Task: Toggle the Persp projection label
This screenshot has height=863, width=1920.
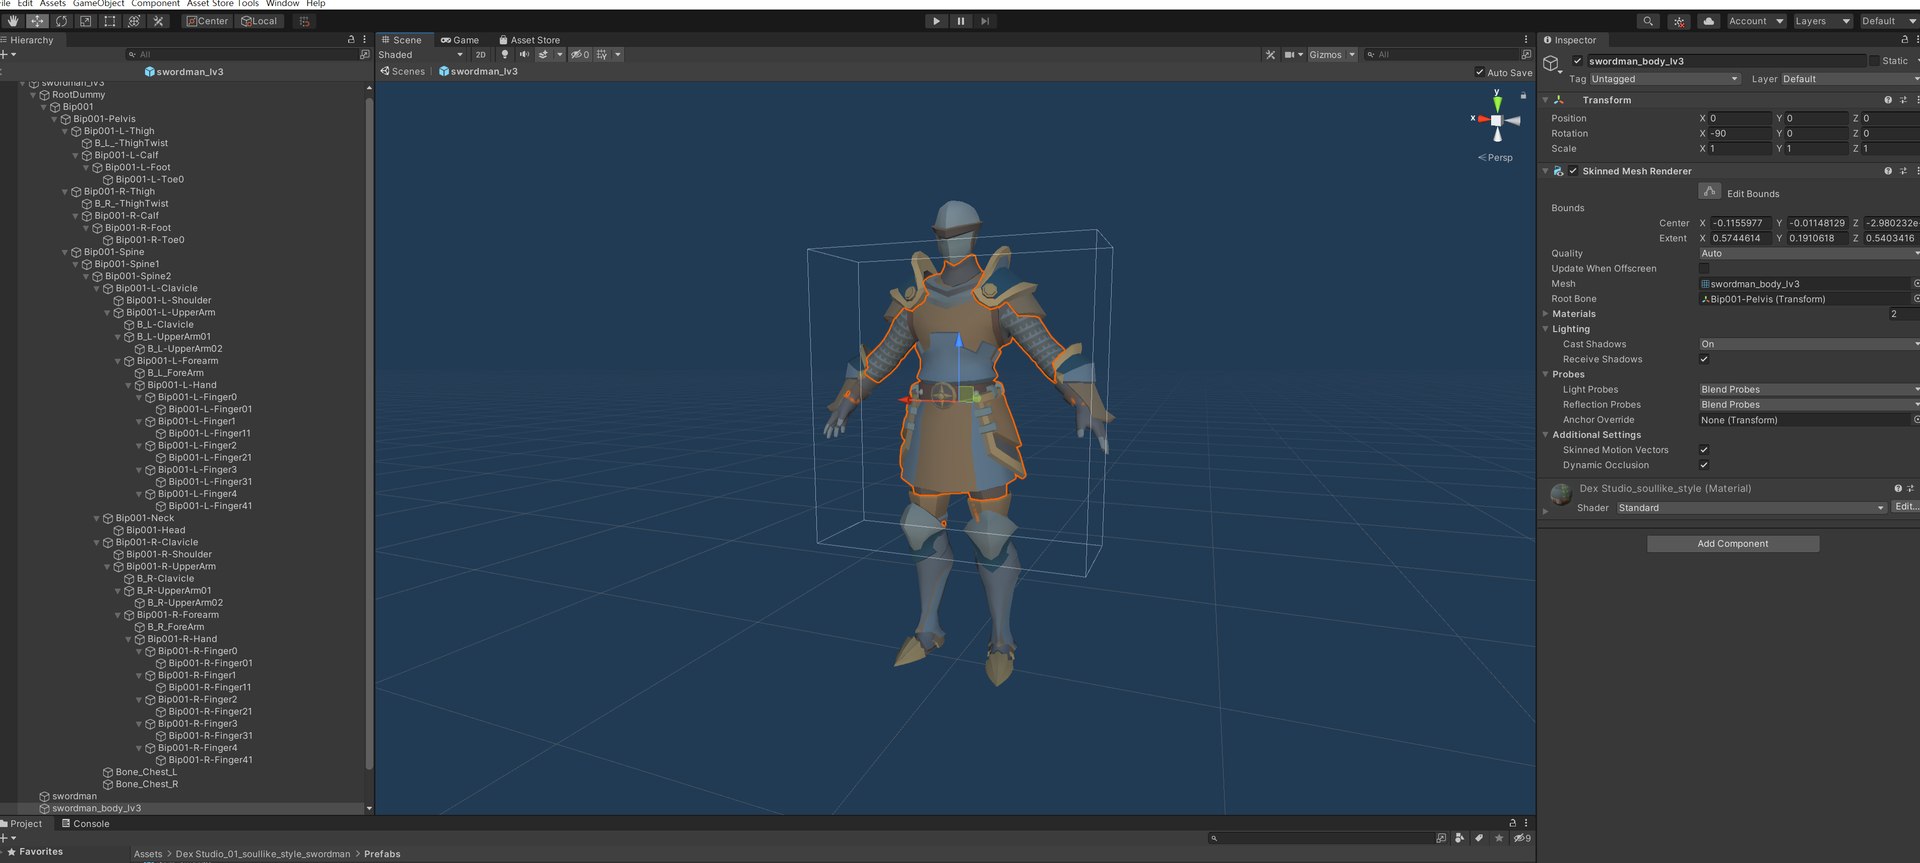Action: 1496,158
